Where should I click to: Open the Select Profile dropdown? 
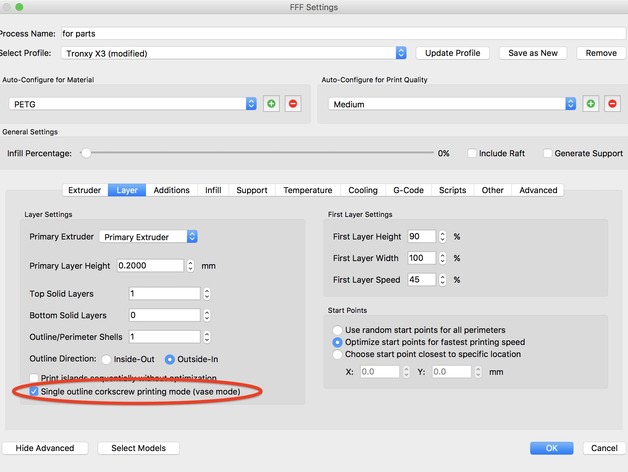pyautogui.click(x=401, y=53)
